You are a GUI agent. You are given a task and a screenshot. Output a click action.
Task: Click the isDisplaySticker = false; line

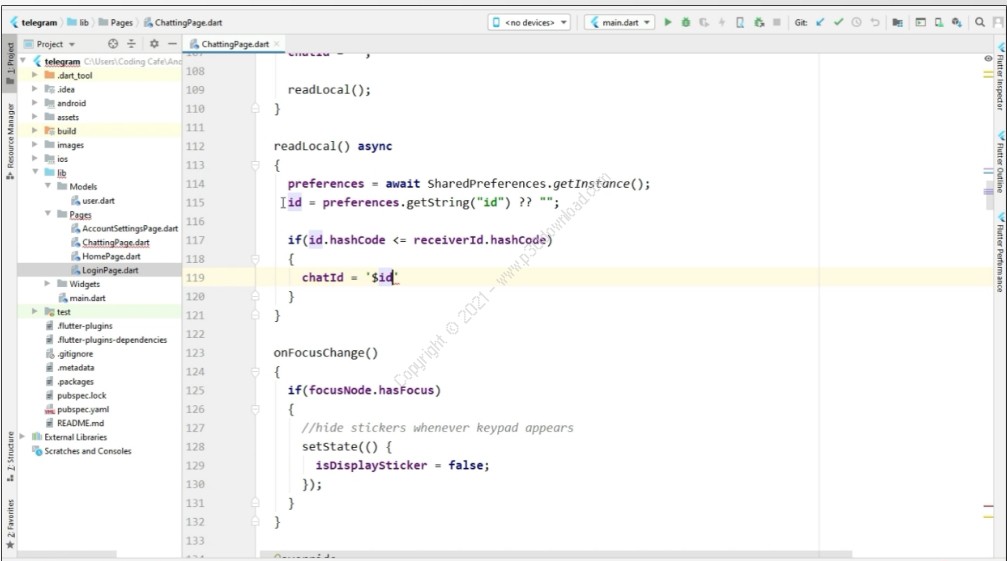click(x=402, y=465)
